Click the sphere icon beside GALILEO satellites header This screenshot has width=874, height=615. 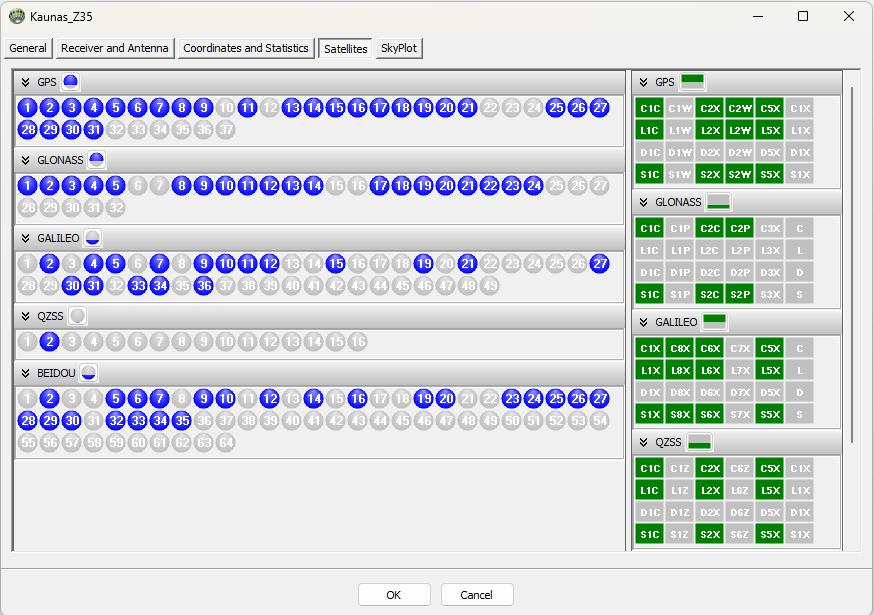click(93, 238)
